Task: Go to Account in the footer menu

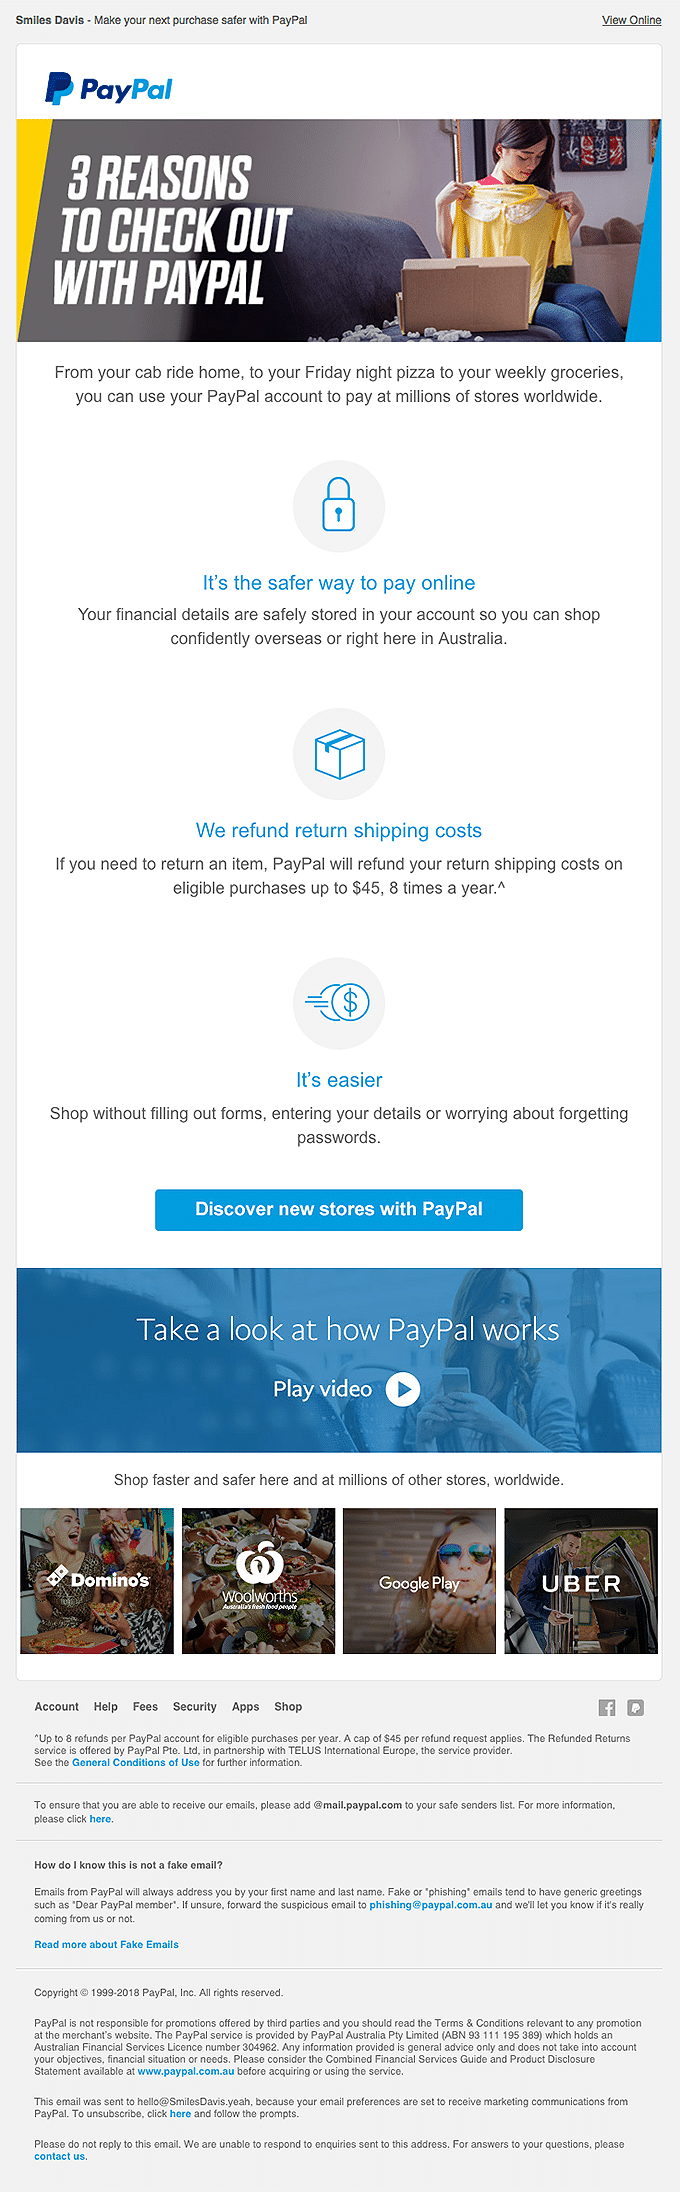Action: coord(56,1707)
